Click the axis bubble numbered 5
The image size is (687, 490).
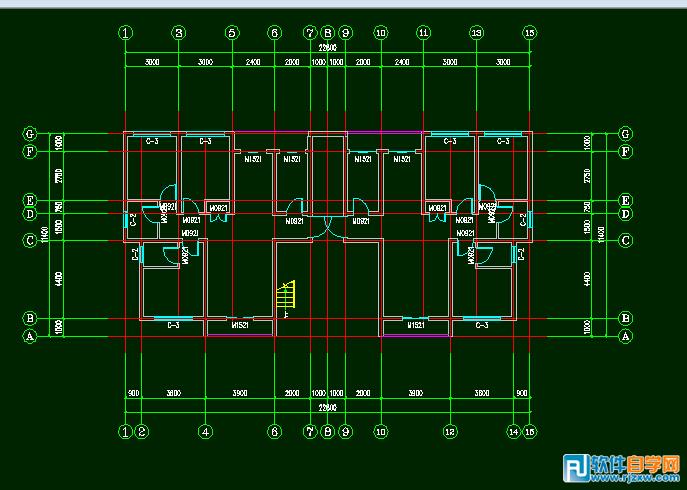[232, 33]
